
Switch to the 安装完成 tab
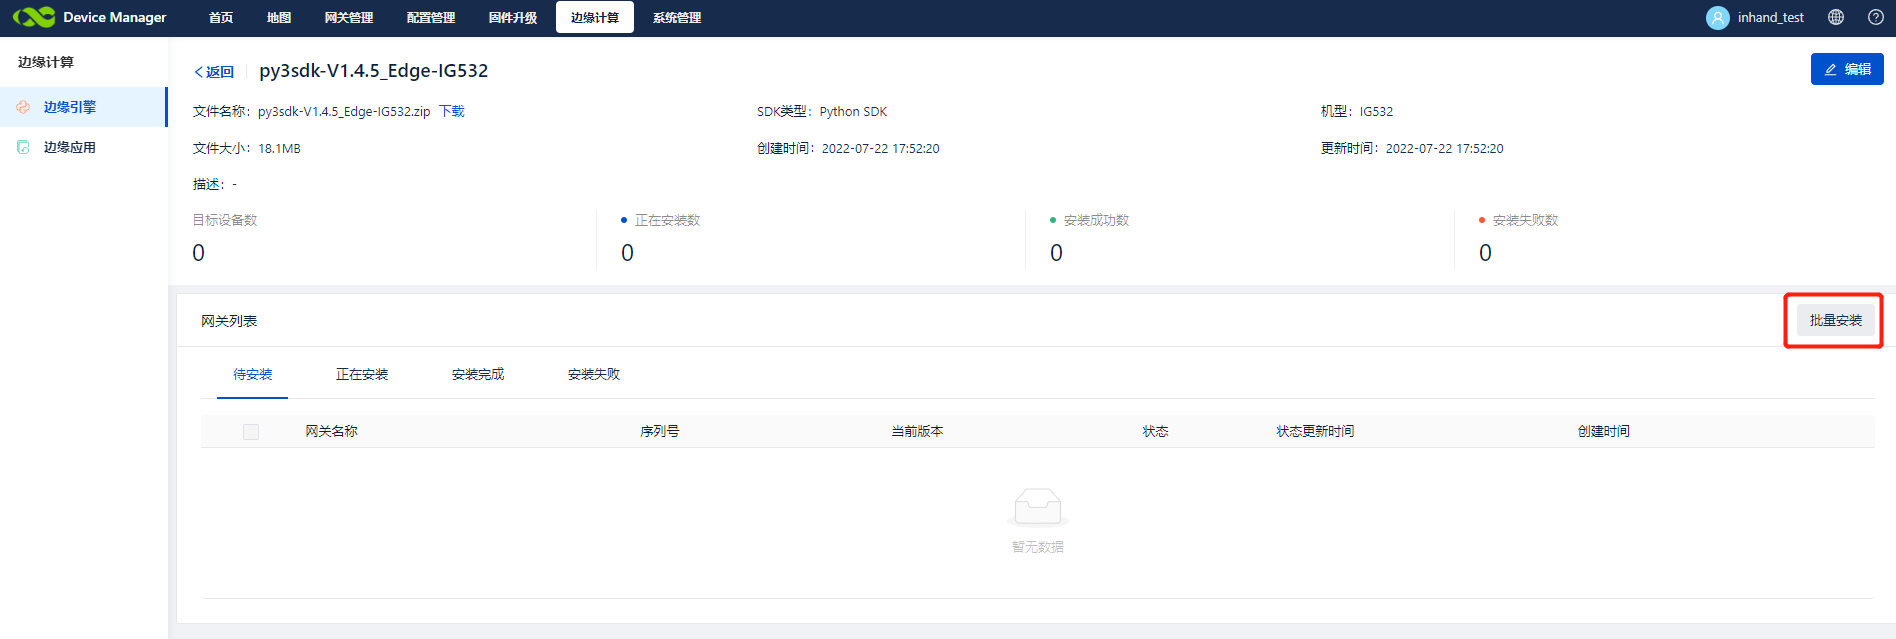click(478, 374)
